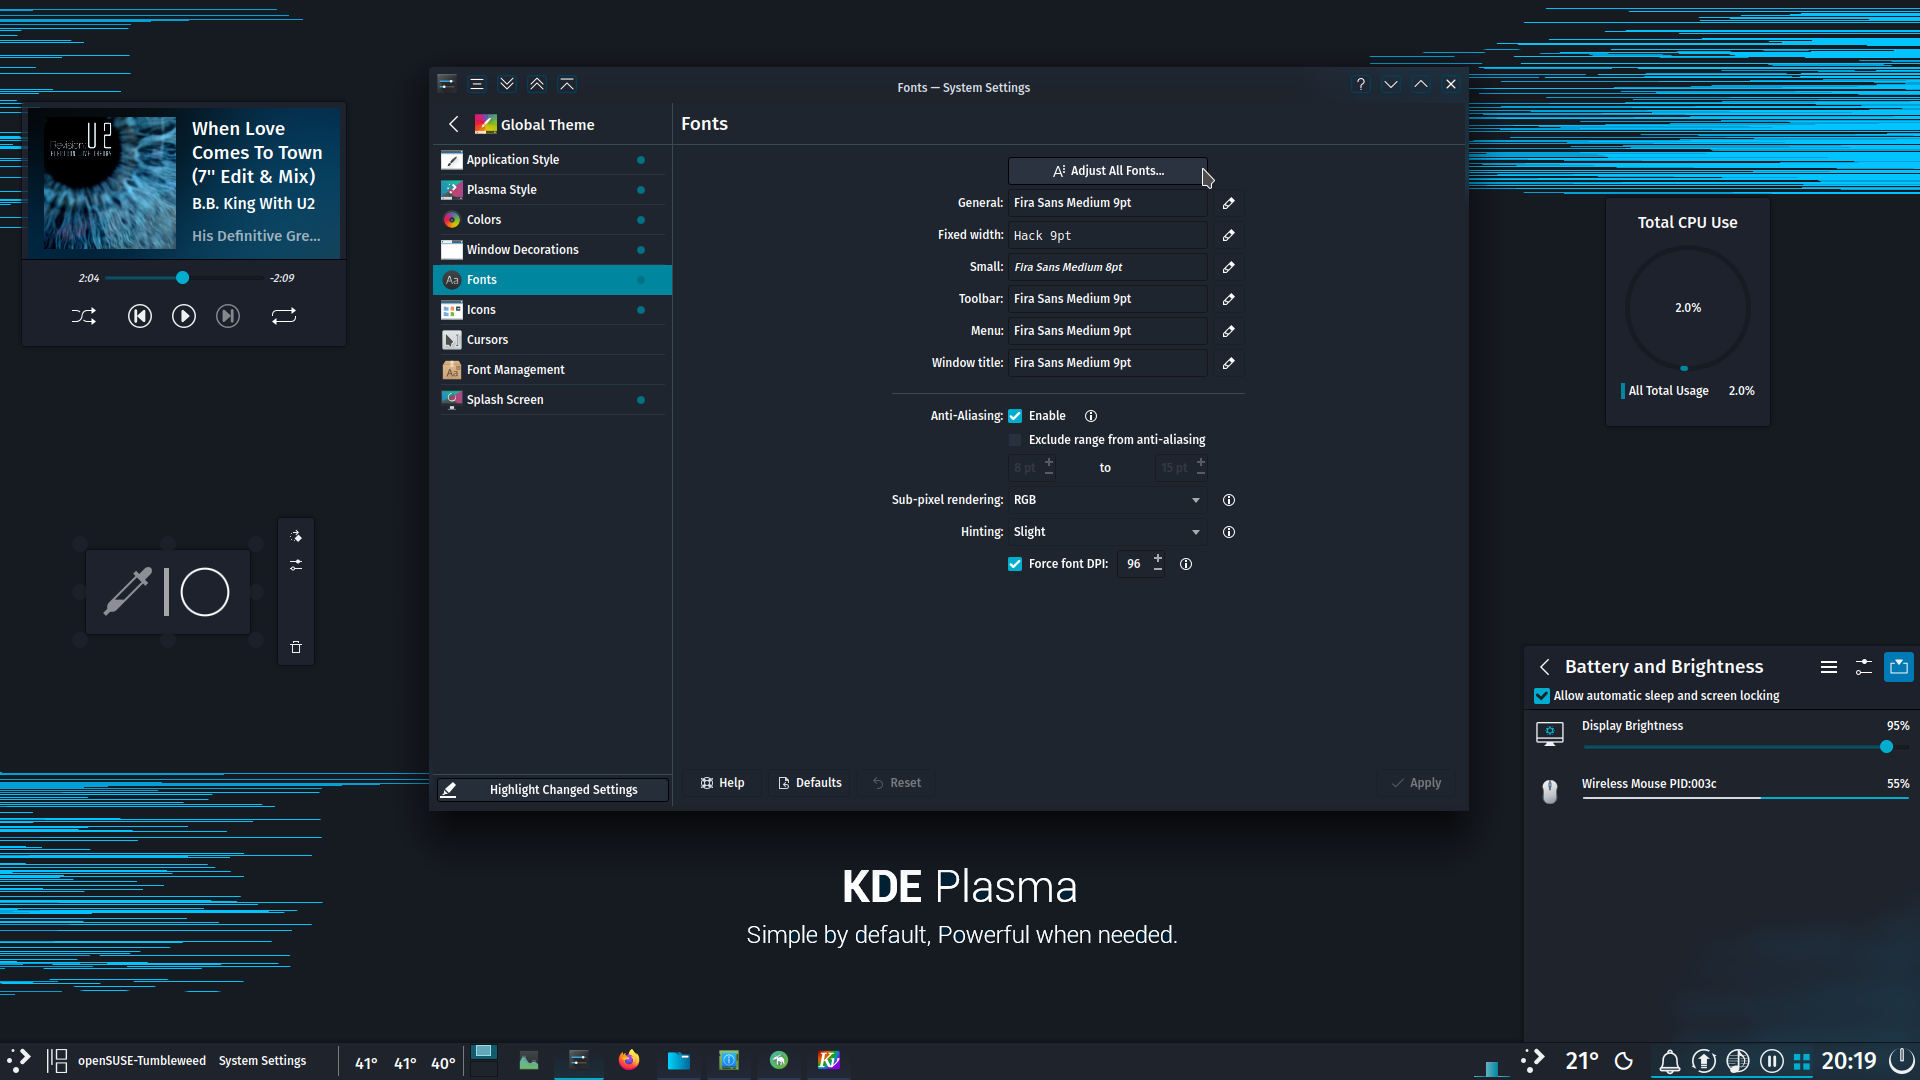
Task: Open Hinting Slight dropdown
Action: pos(1107,532)
